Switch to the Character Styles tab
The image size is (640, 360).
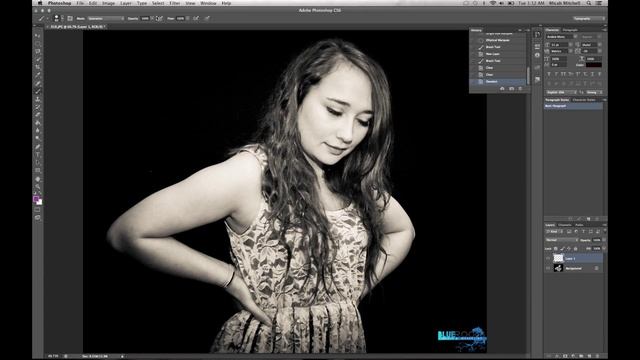click(x=584, y=100)
